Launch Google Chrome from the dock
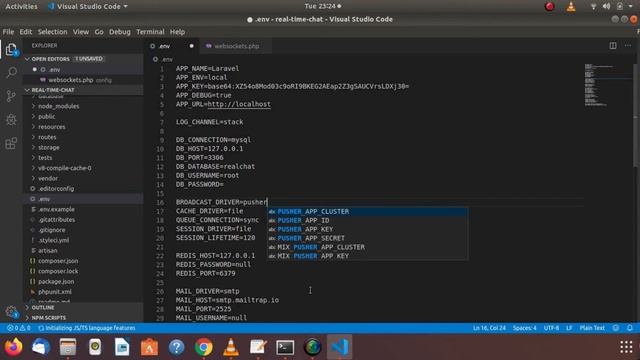 tap(204, 347)
